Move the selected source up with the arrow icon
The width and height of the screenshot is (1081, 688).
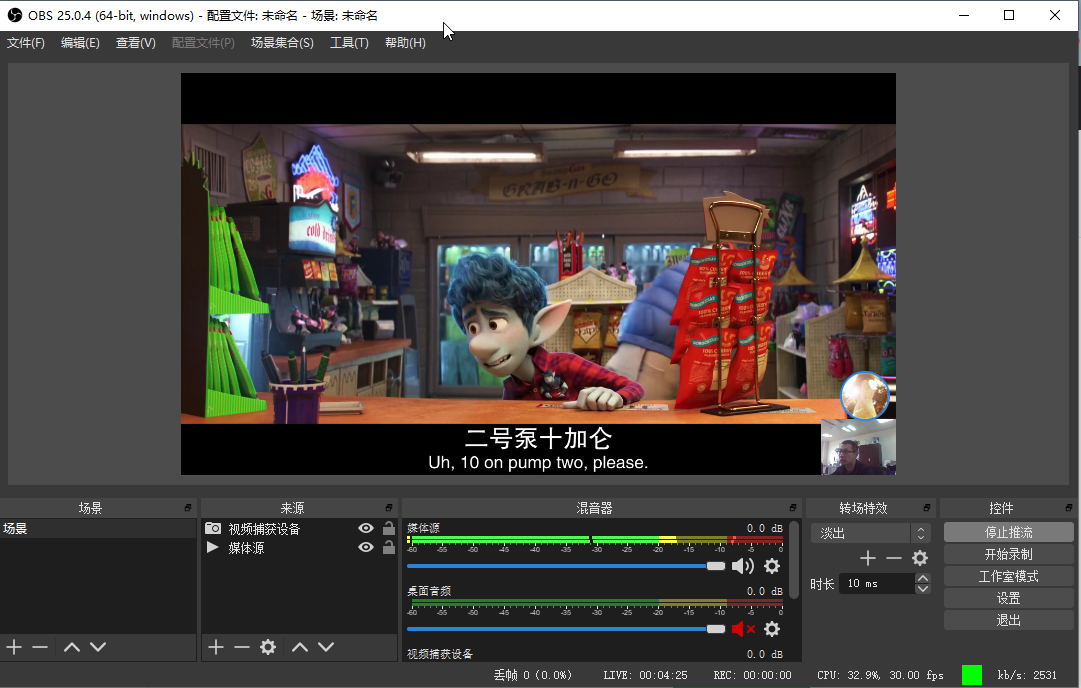pyautogui.click(x=300, y=647)
